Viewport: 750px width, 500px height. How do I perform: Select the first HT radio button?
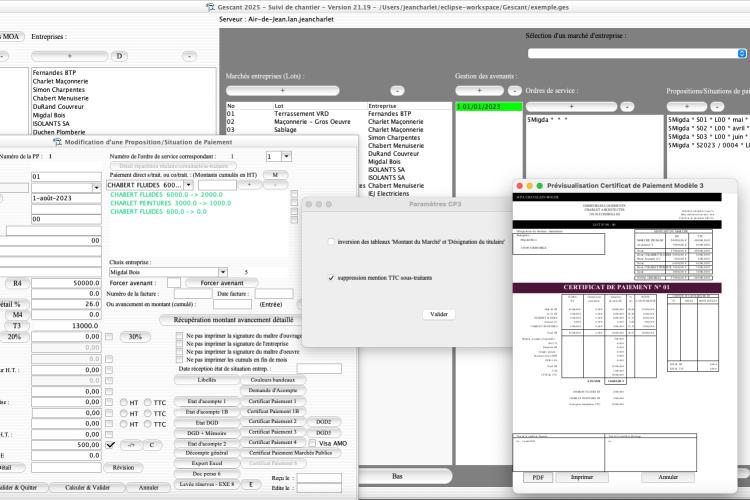[123, 402]
